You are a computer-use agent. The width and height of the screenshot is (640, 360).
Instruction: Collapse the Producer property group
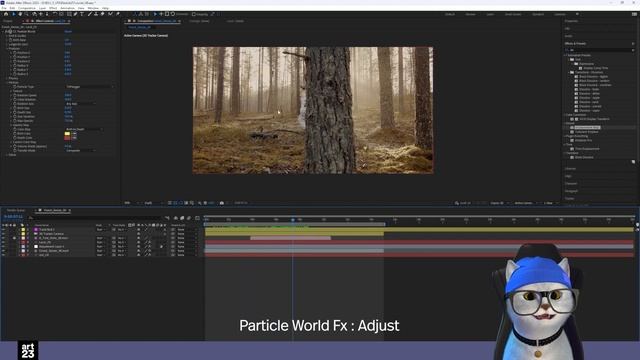[x=7, y=49]
